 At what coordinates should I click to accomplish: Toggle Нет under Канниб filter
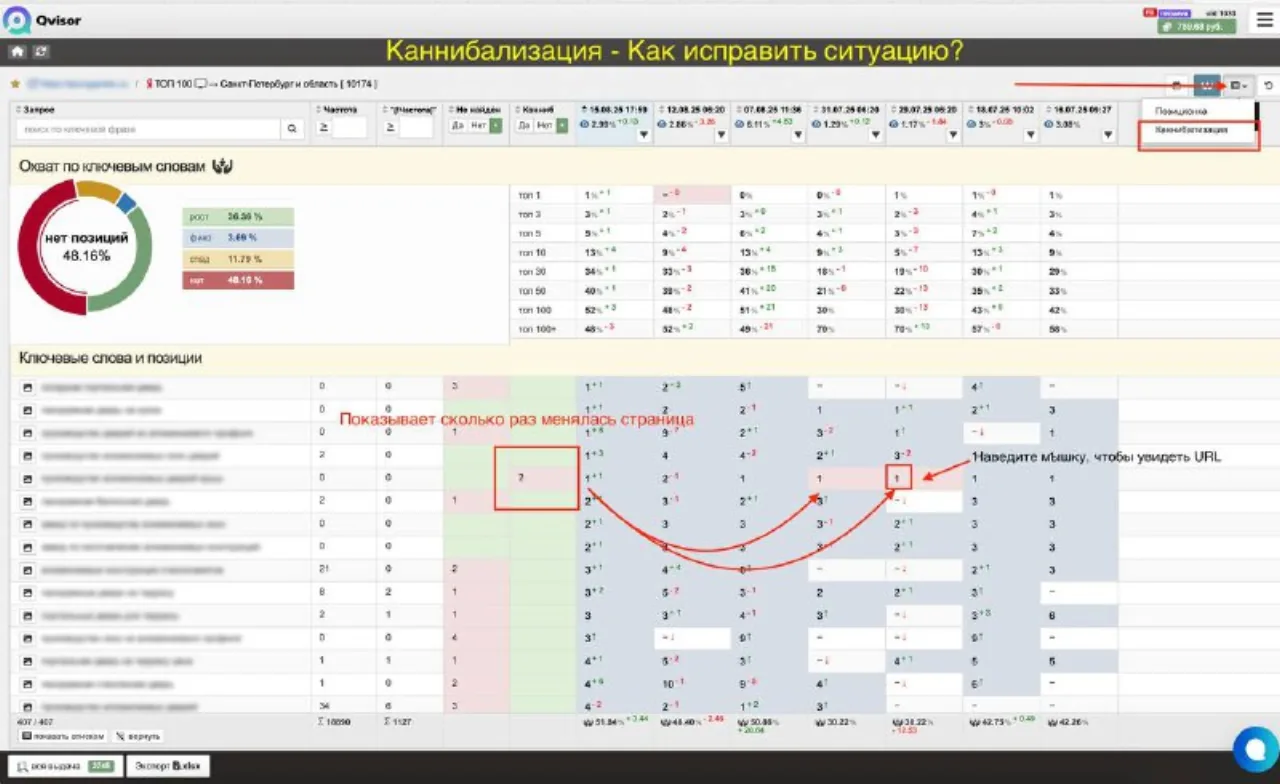(544, 125)
